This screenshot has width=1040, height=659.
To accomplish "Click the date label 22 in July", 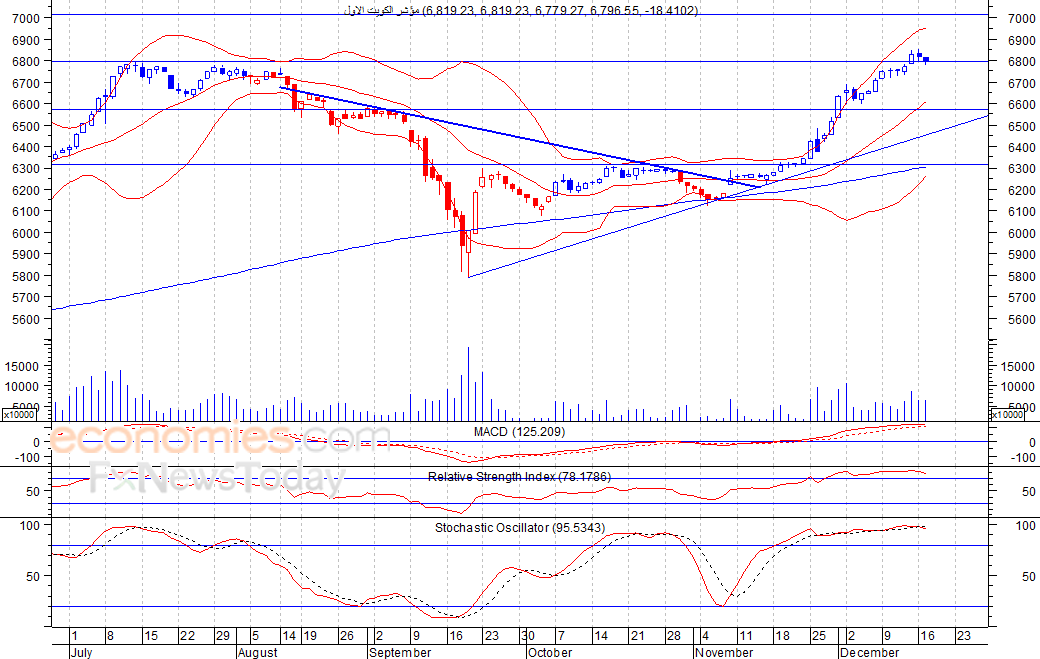I will pos(188,636).
